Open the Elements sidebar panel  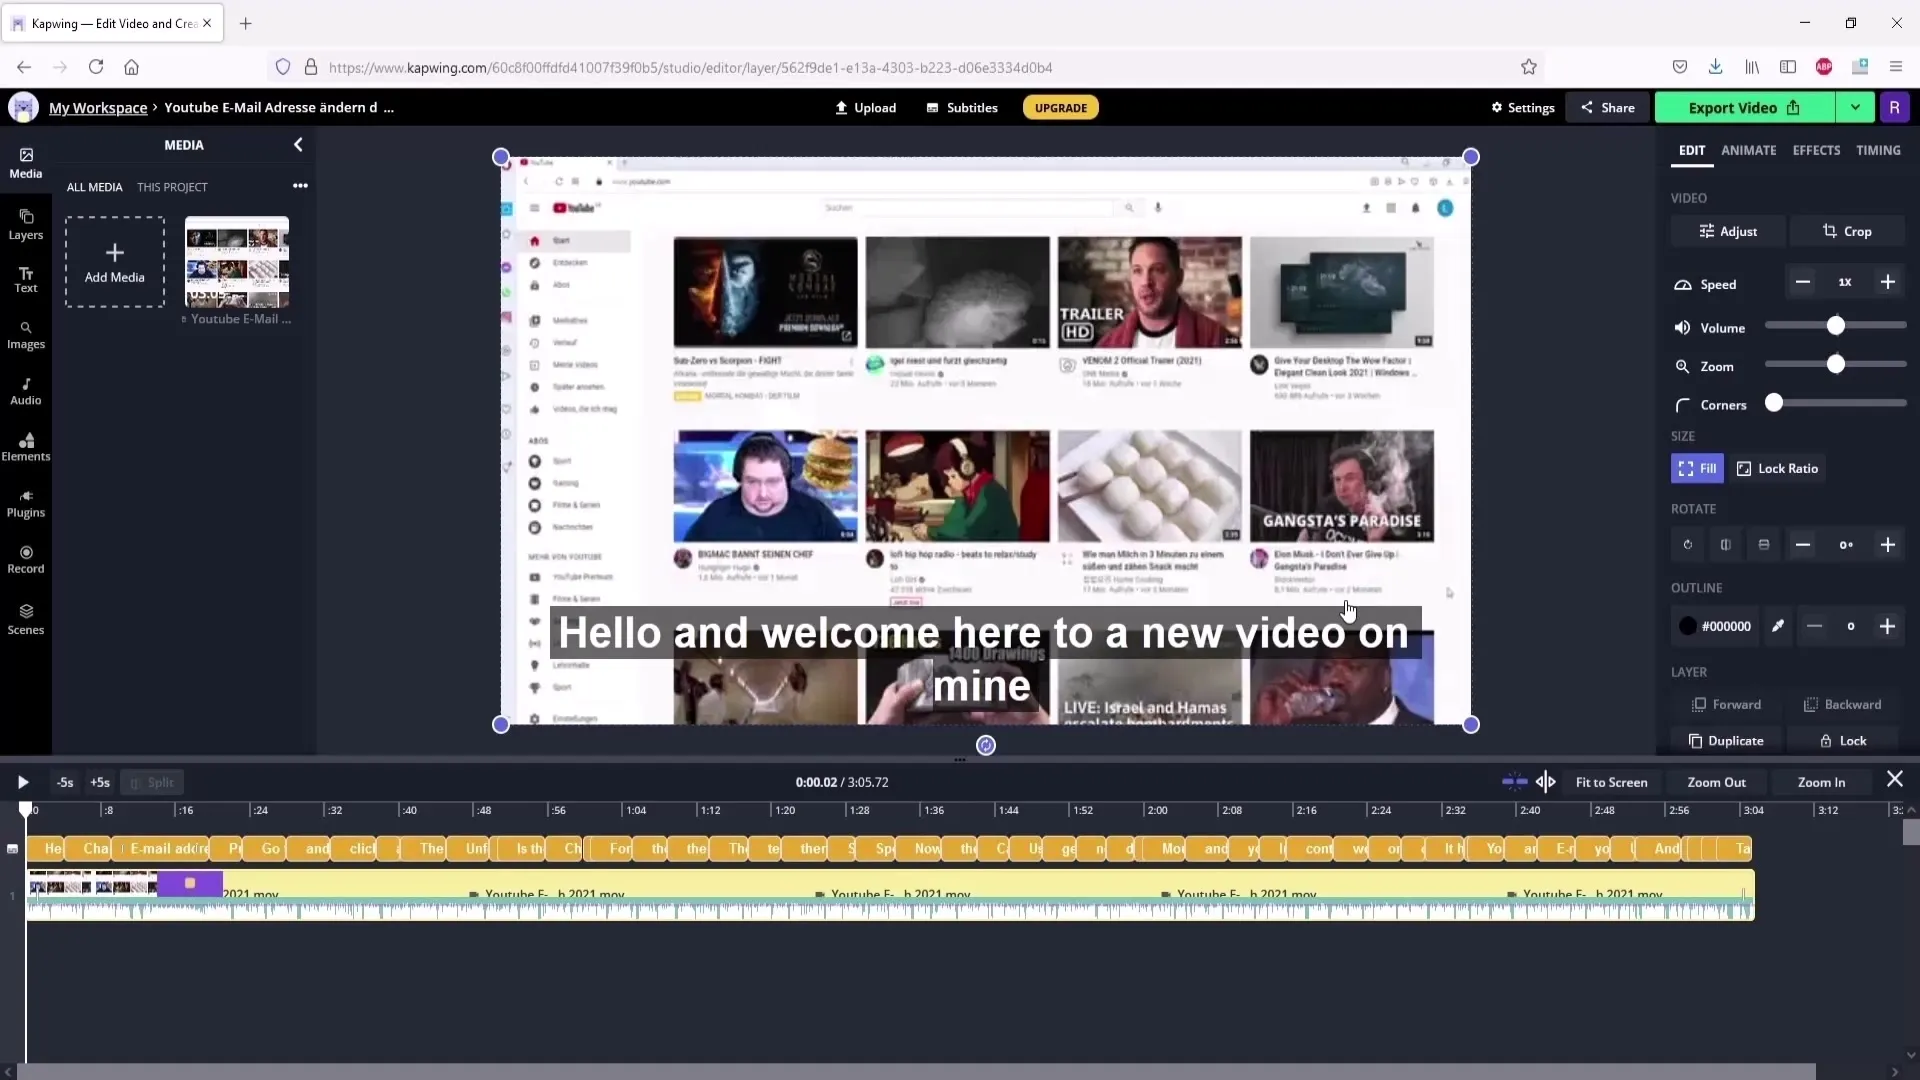26,448
